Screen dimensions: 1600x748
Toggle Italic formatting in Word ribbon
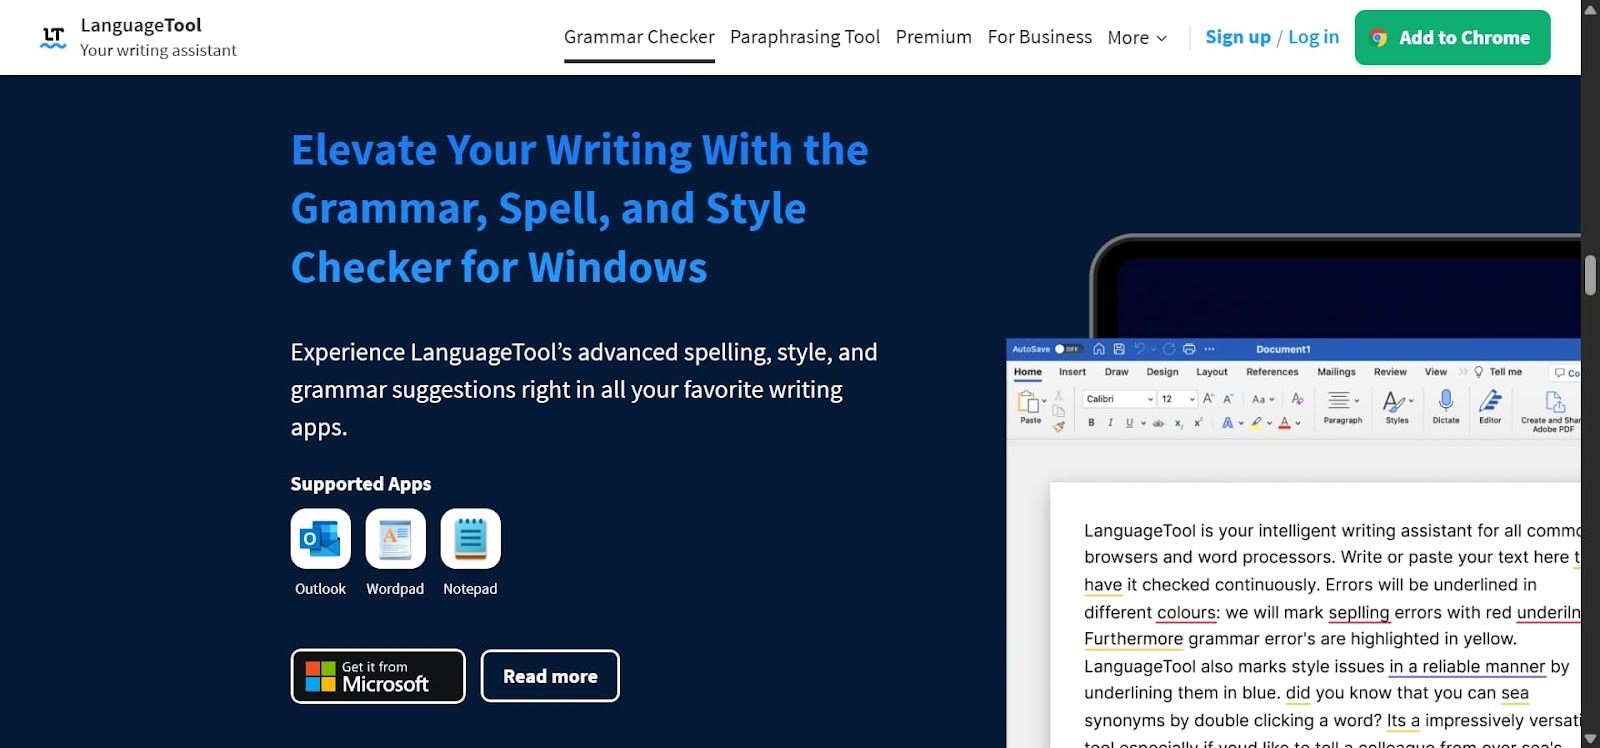pos(1110,423)
